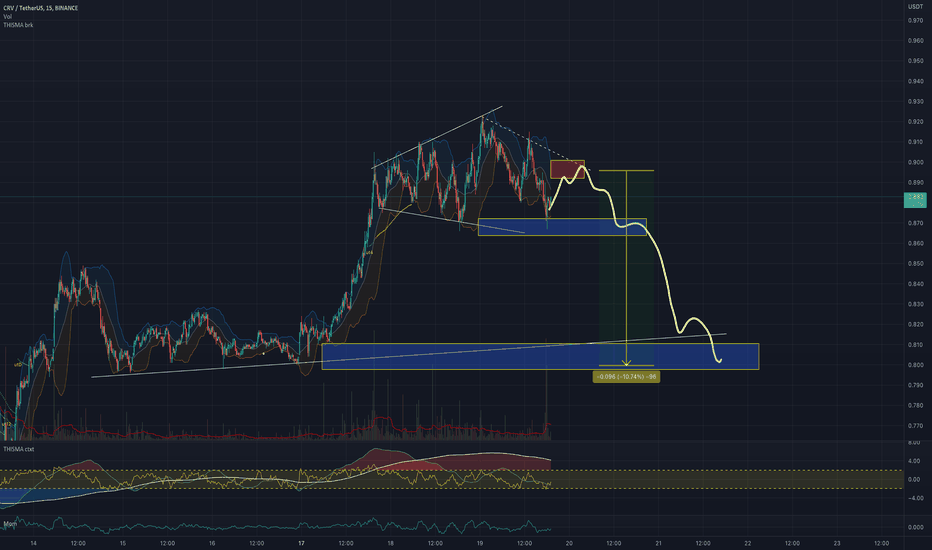Viewport: 932px width, 550px height.
Task: Click the 0.770 price axis label
Action: click(915, 426)
